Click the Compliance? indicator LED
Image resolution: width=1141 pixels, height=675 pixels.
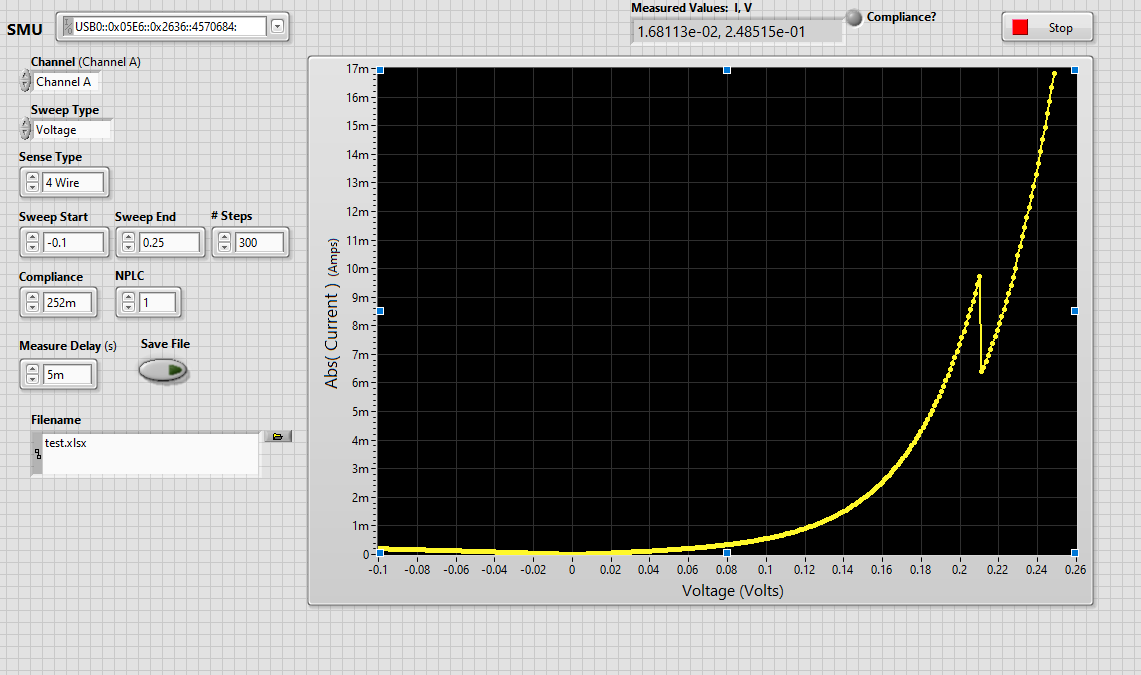854,17
